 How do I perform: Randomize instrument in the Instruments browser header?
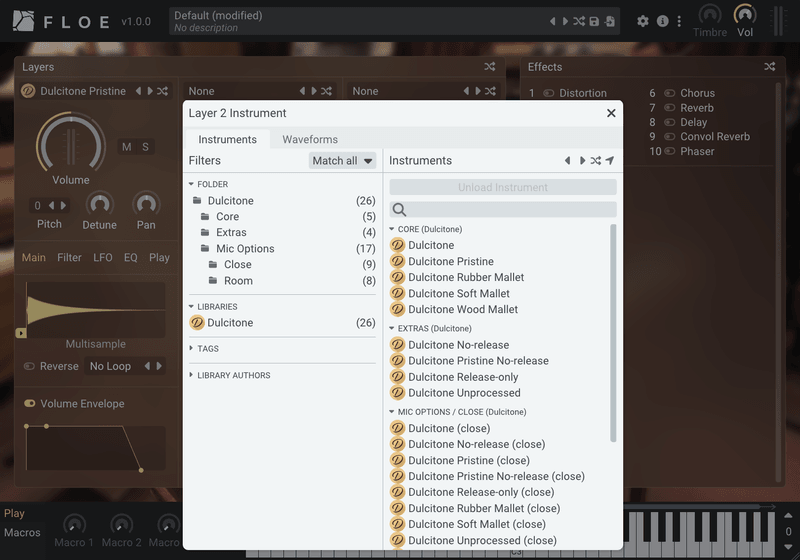coord(596,161)
